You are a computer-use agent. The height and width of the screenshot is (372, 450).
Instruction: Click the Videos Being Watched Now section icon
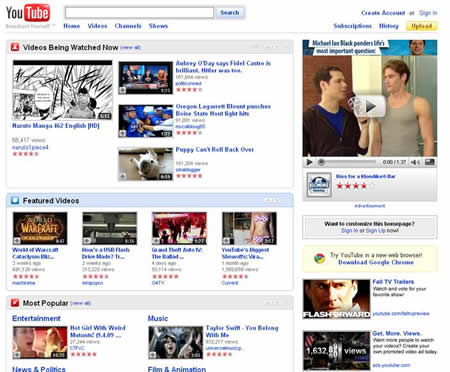coord(15,47)
